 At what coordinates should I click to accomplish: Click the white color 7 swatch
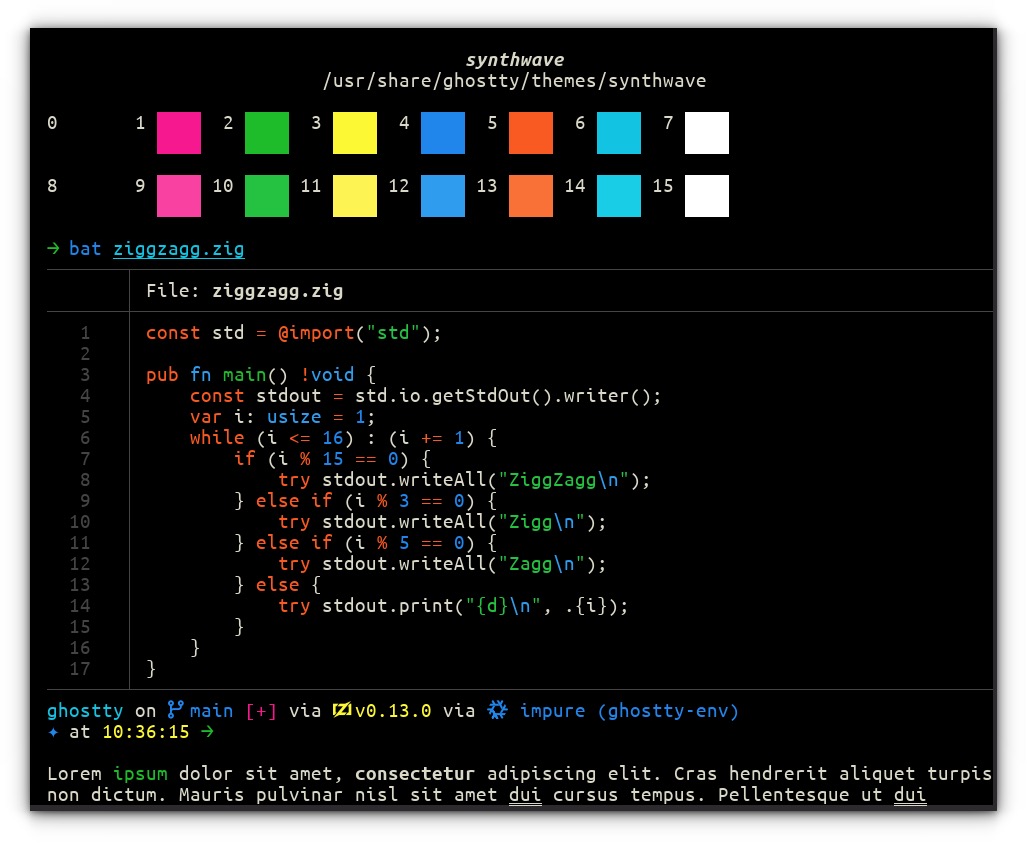[707, 133]
